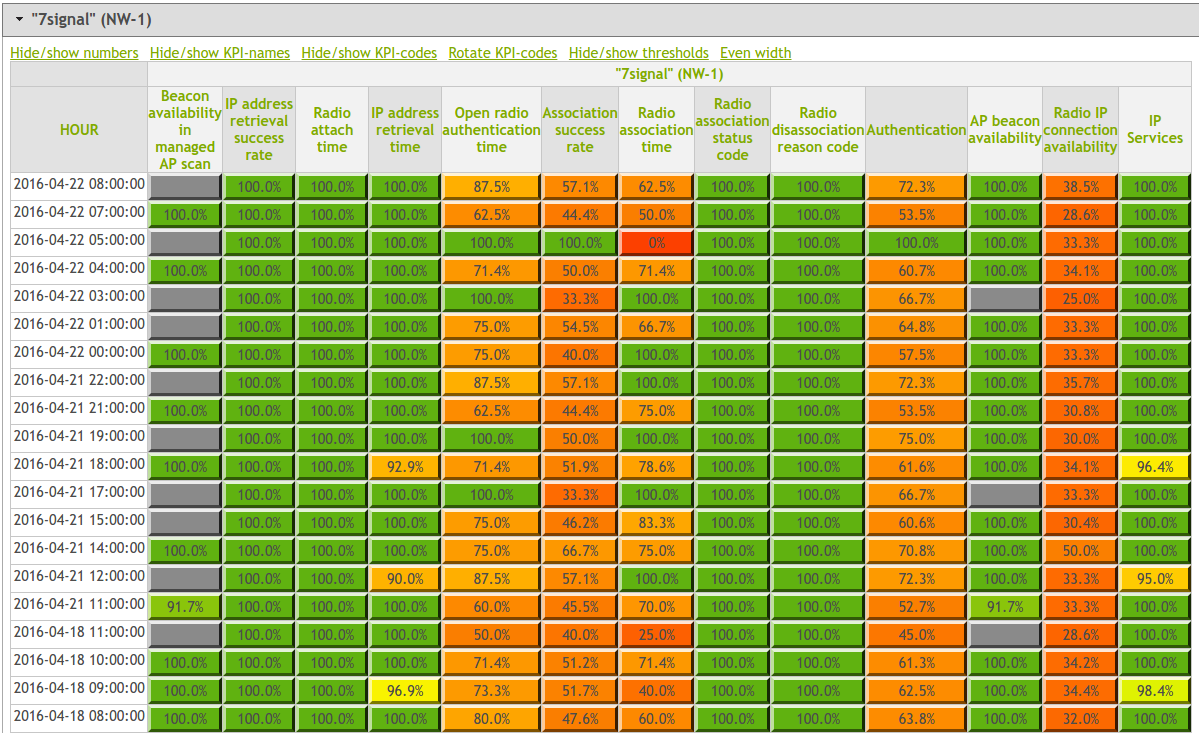
Task: Click 91.7% AP beacon availability cell
Action: coord(1005,607)
